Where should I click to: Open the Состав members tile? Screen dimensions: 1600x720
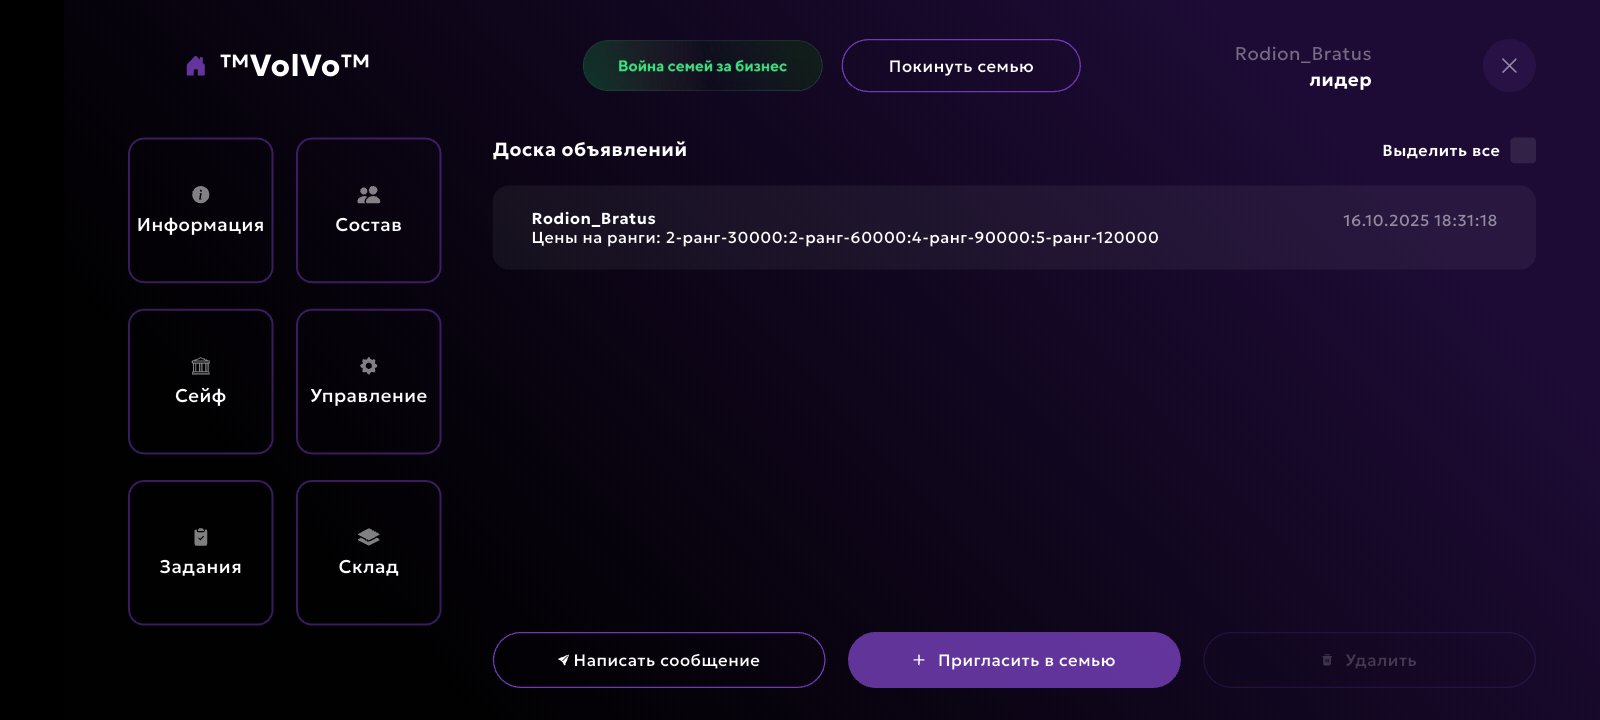[368, 210]
